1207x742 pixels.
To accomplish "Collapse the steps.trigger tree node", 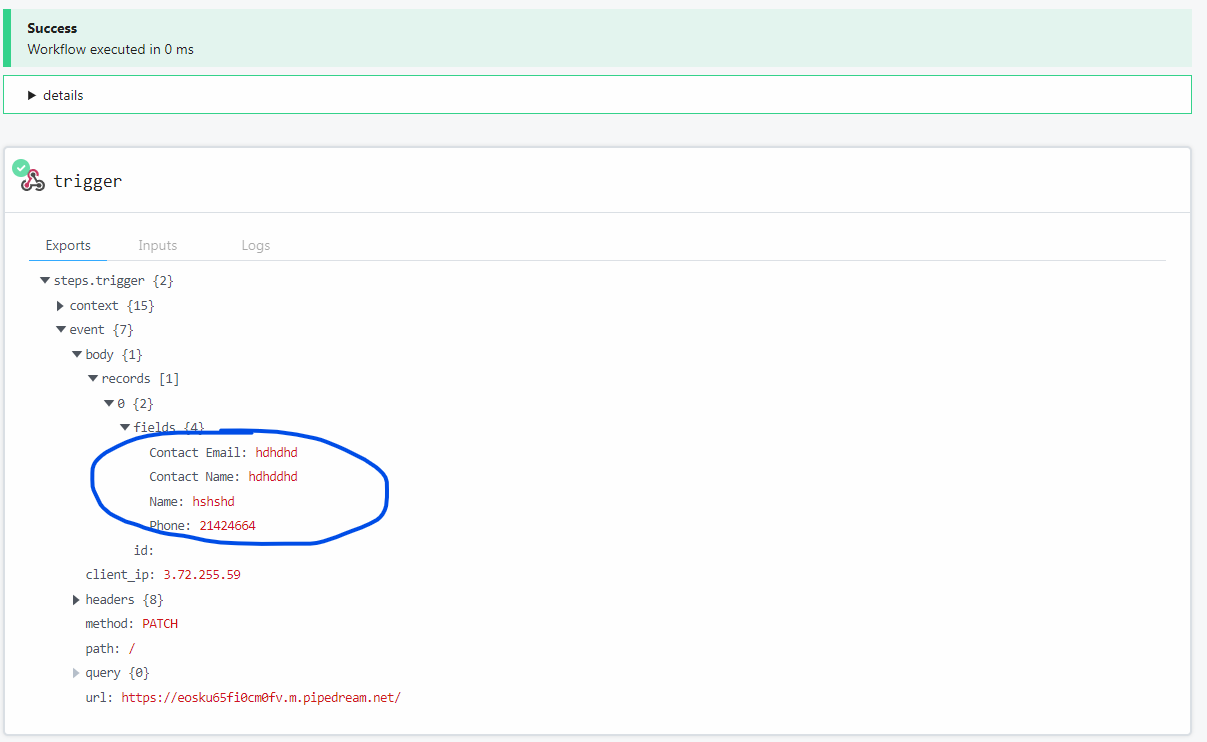I will pyautogui.click(x=45, y=281).
